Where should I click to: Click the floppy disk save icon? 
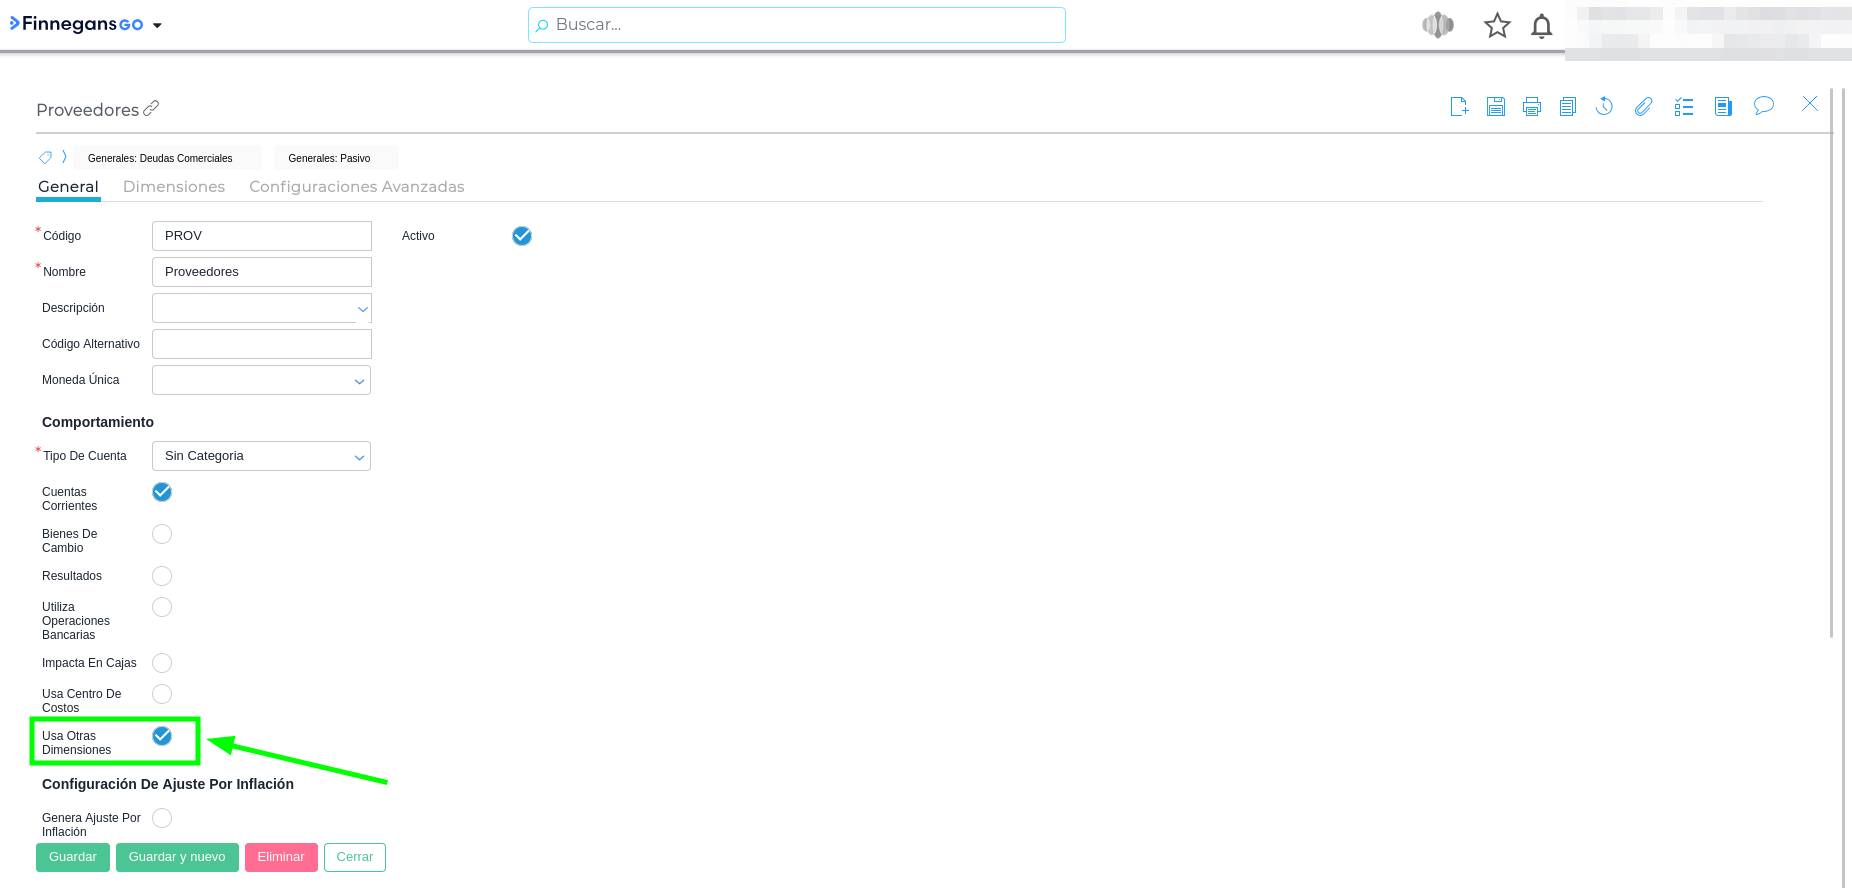point(1496,107)
